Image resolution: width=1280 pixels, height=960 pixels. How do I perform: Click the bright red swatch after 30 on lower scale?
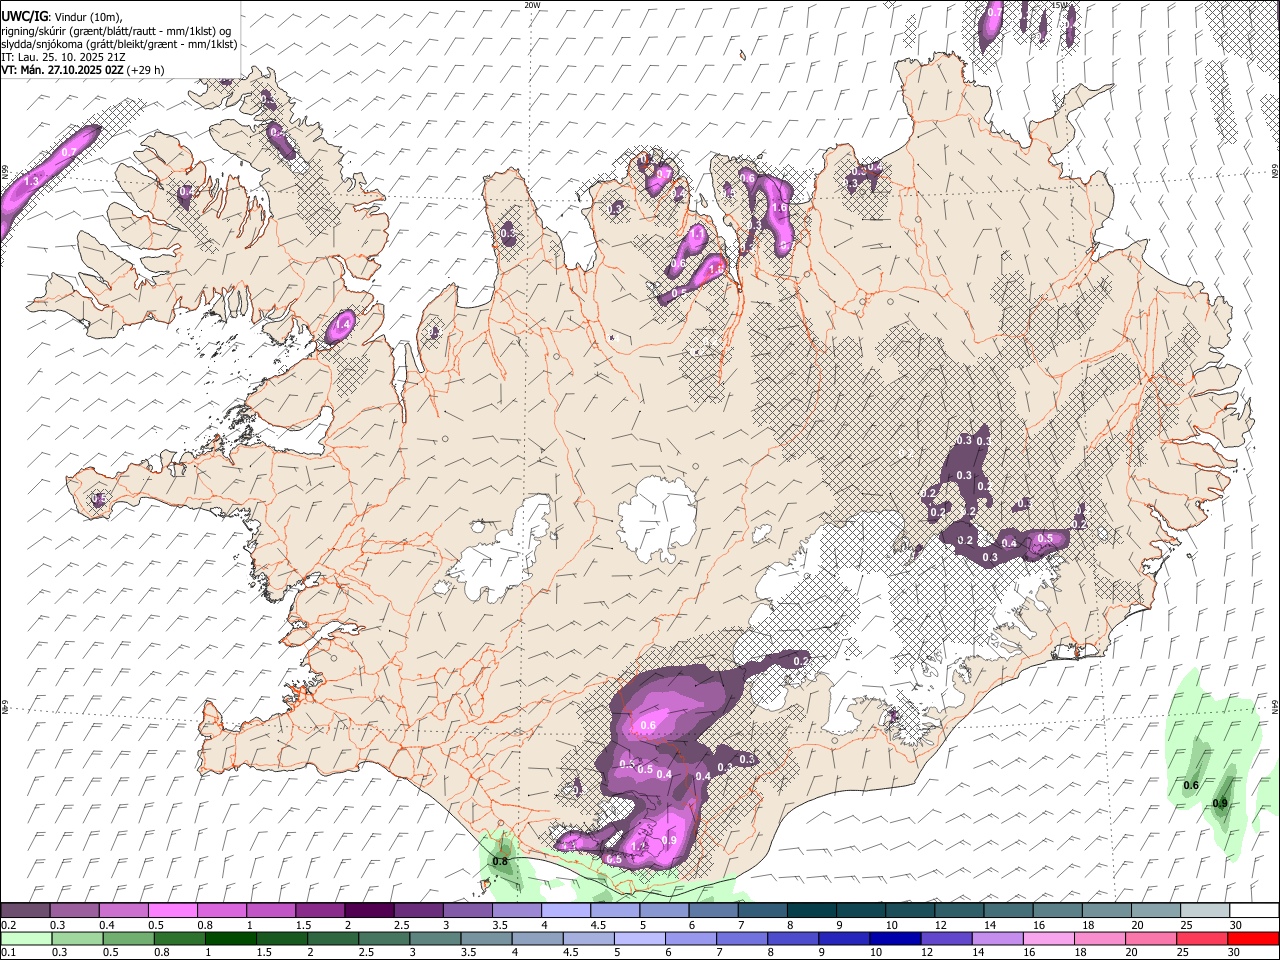[x=1252, y=938]
